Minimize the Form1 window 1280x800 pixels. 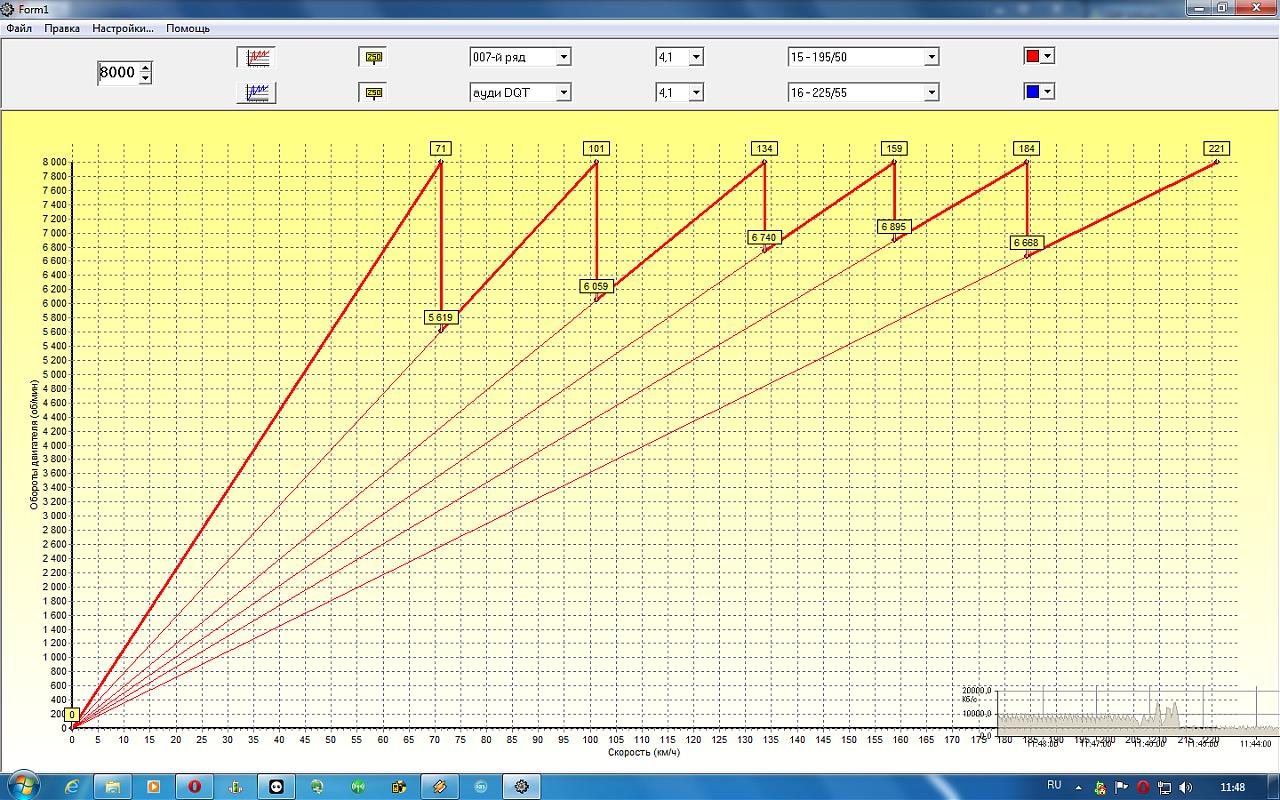1200,7
